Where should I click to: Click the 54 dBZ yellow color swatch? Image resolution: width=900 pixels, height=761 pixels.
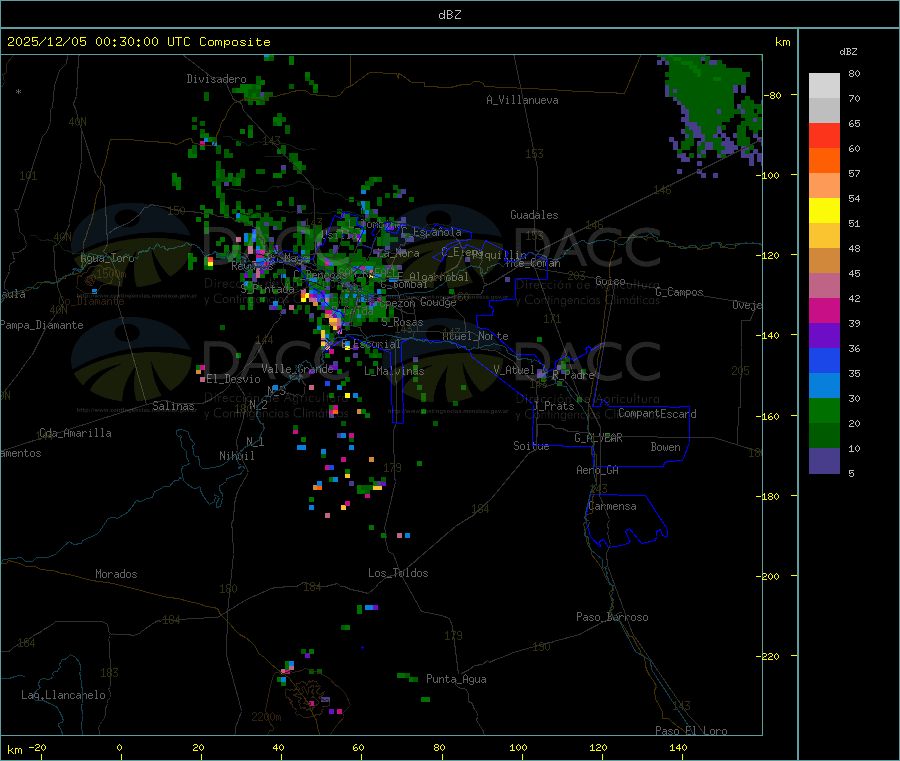[824, 211]
